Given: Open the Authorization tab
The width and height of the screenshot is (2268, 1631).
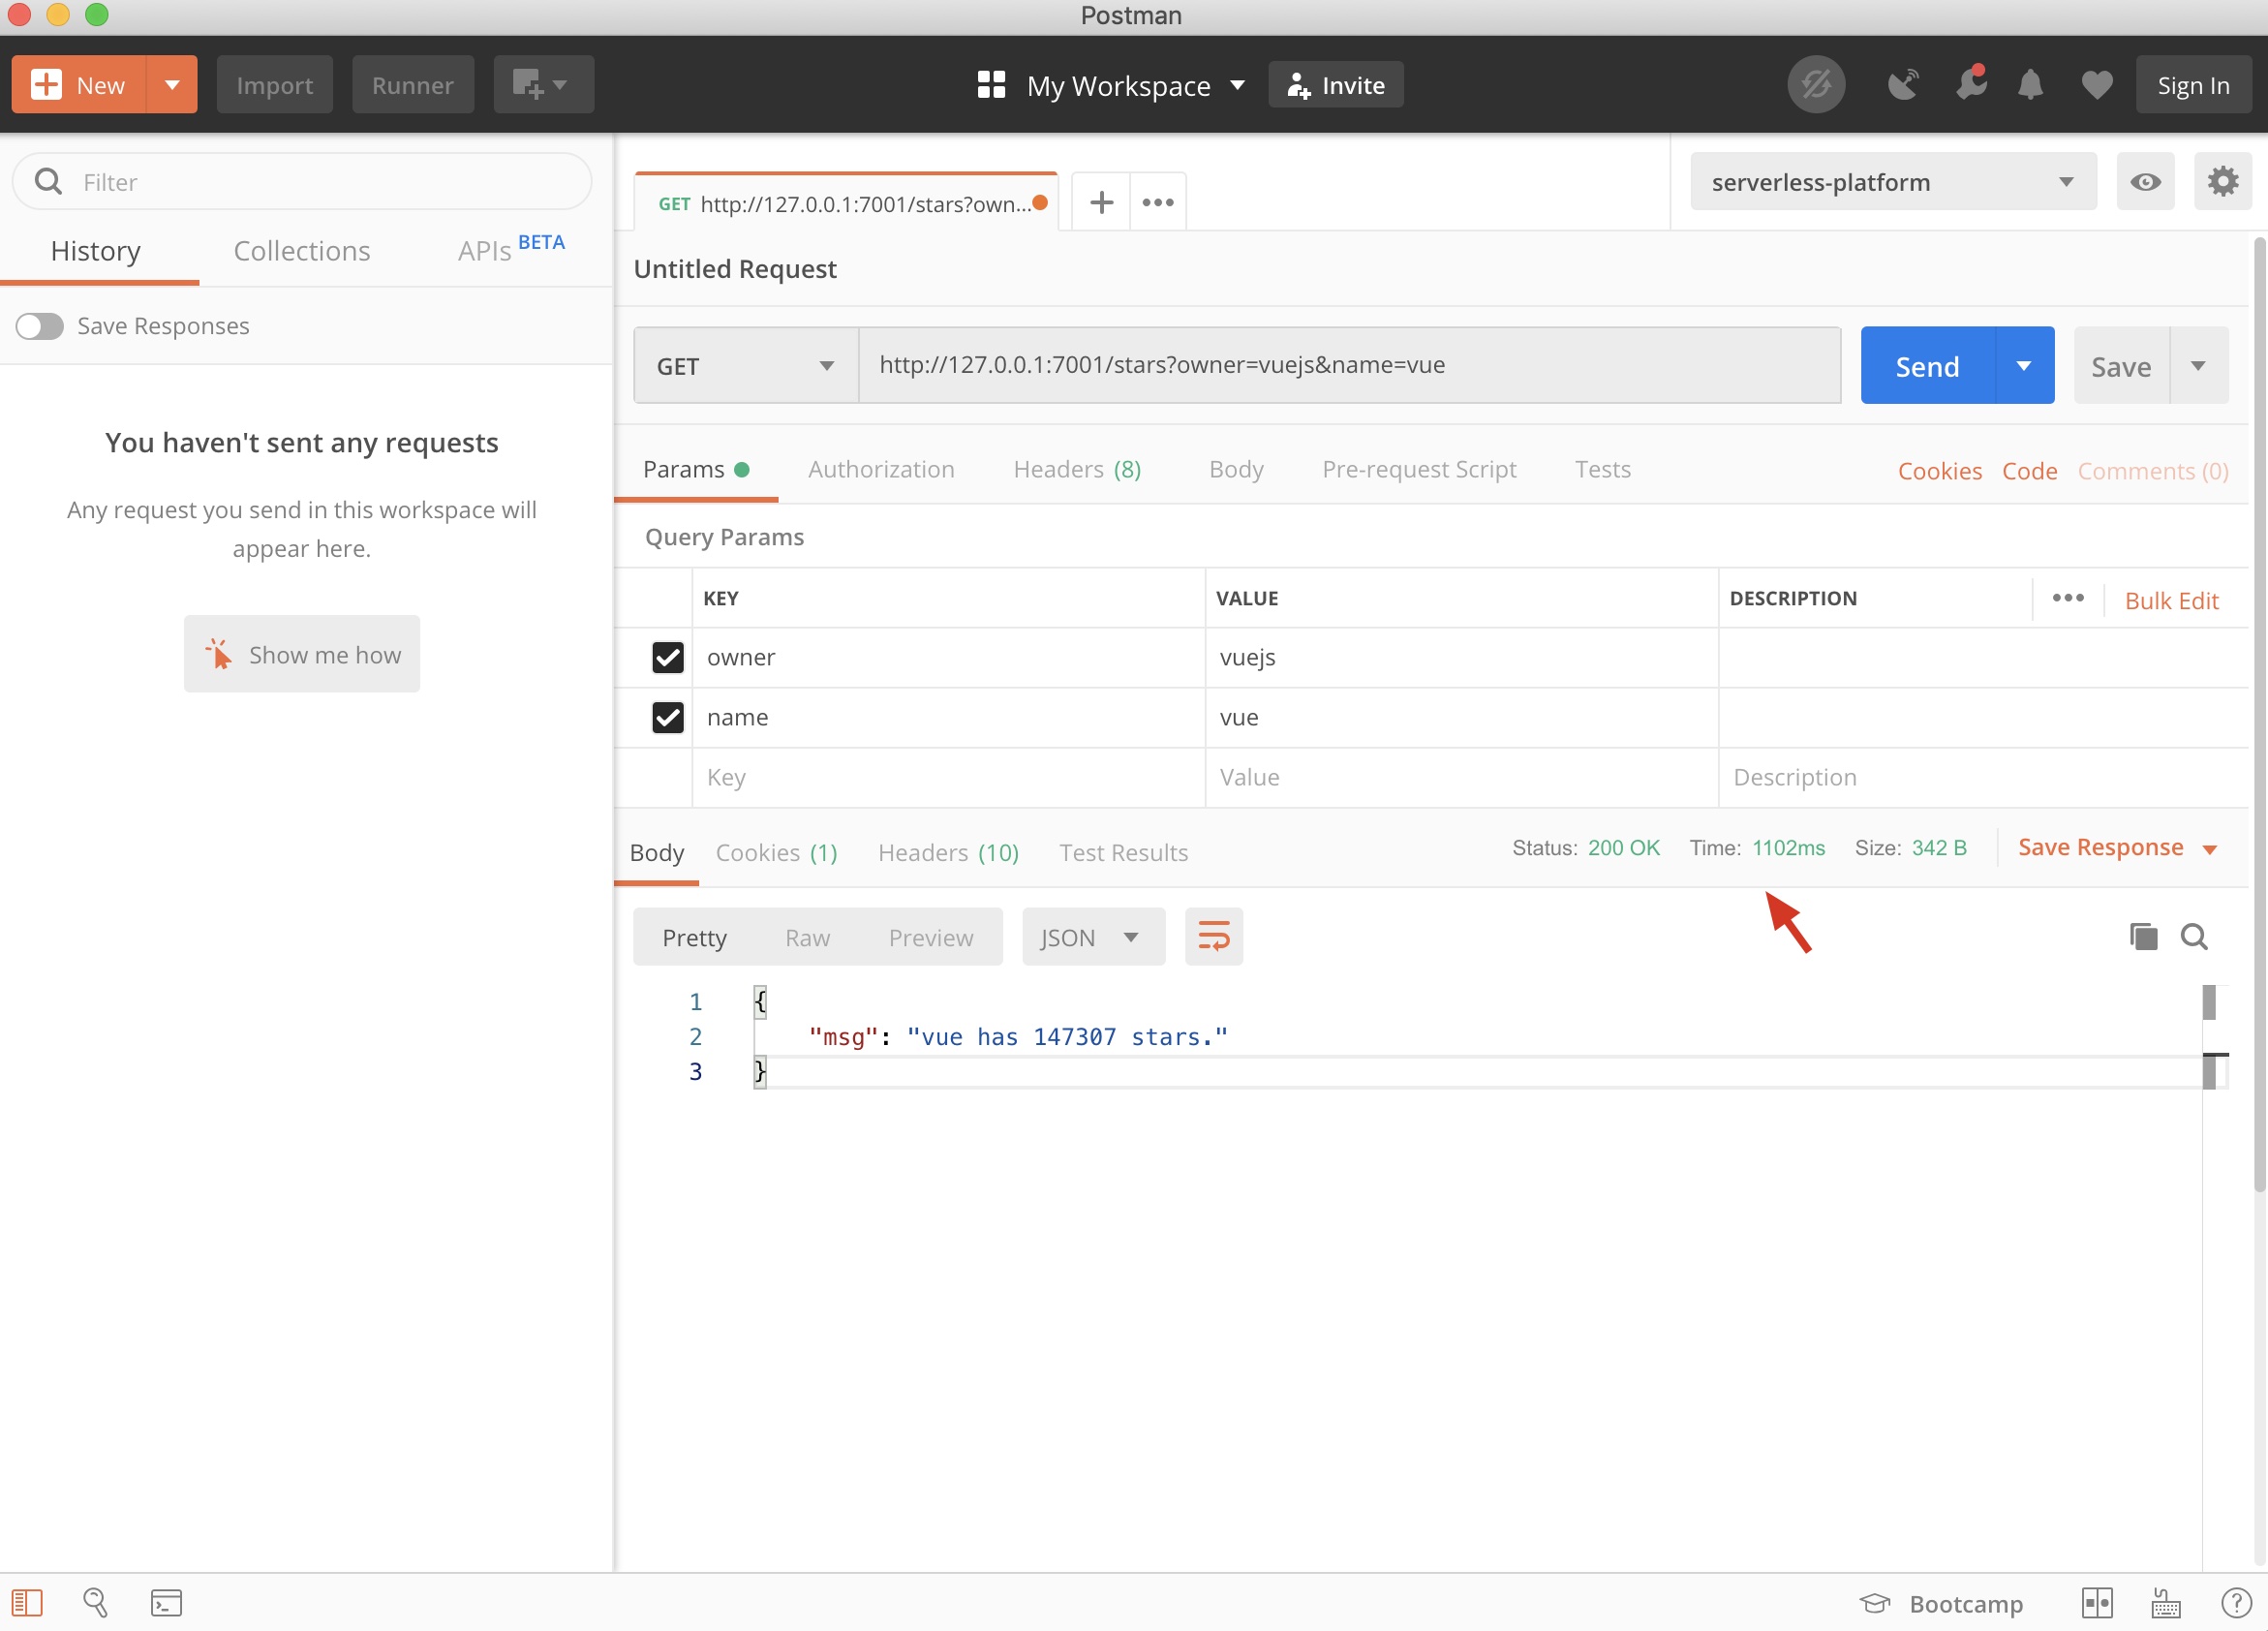Looking at the screenshot, I should pyautogui.click(x=880, y=469).
